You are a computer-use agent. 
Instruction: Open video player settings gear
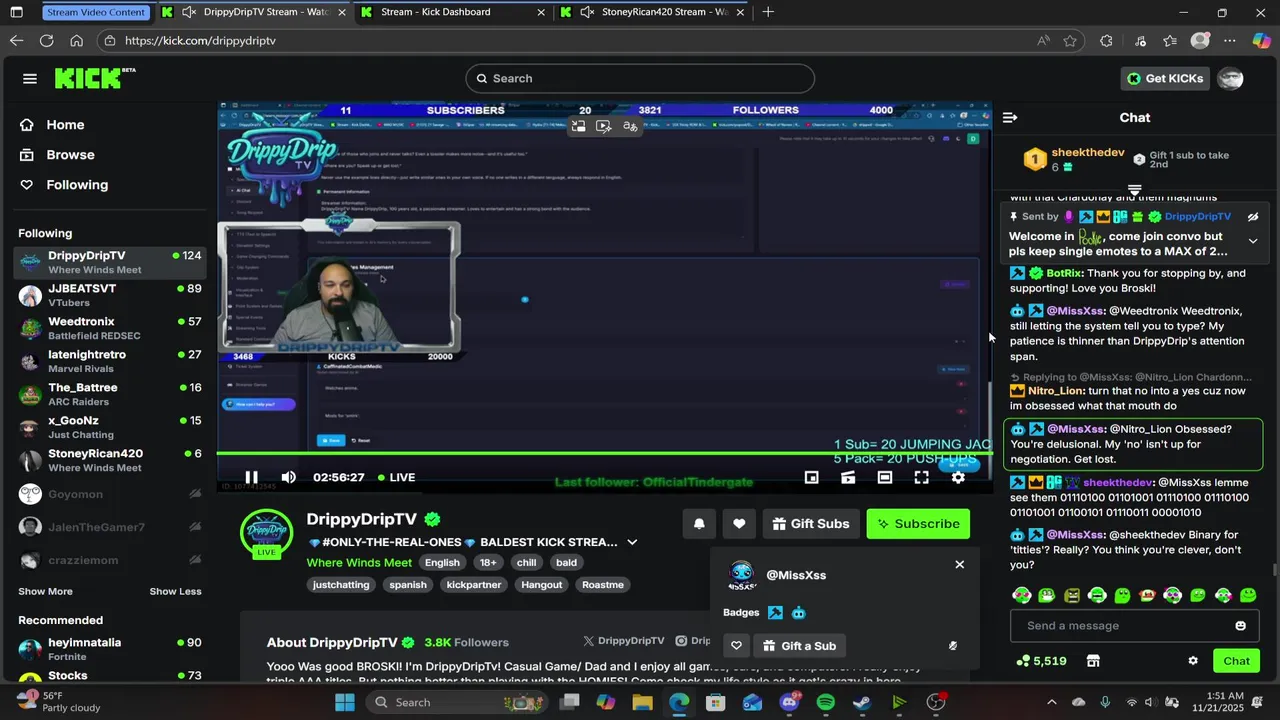(958, 477)
